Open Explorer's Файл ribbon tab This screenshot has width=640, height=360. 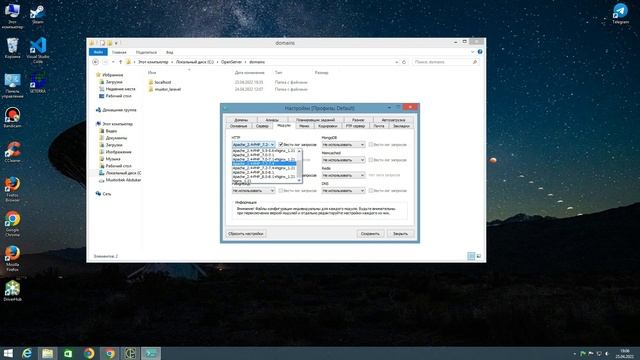point(98,52)
